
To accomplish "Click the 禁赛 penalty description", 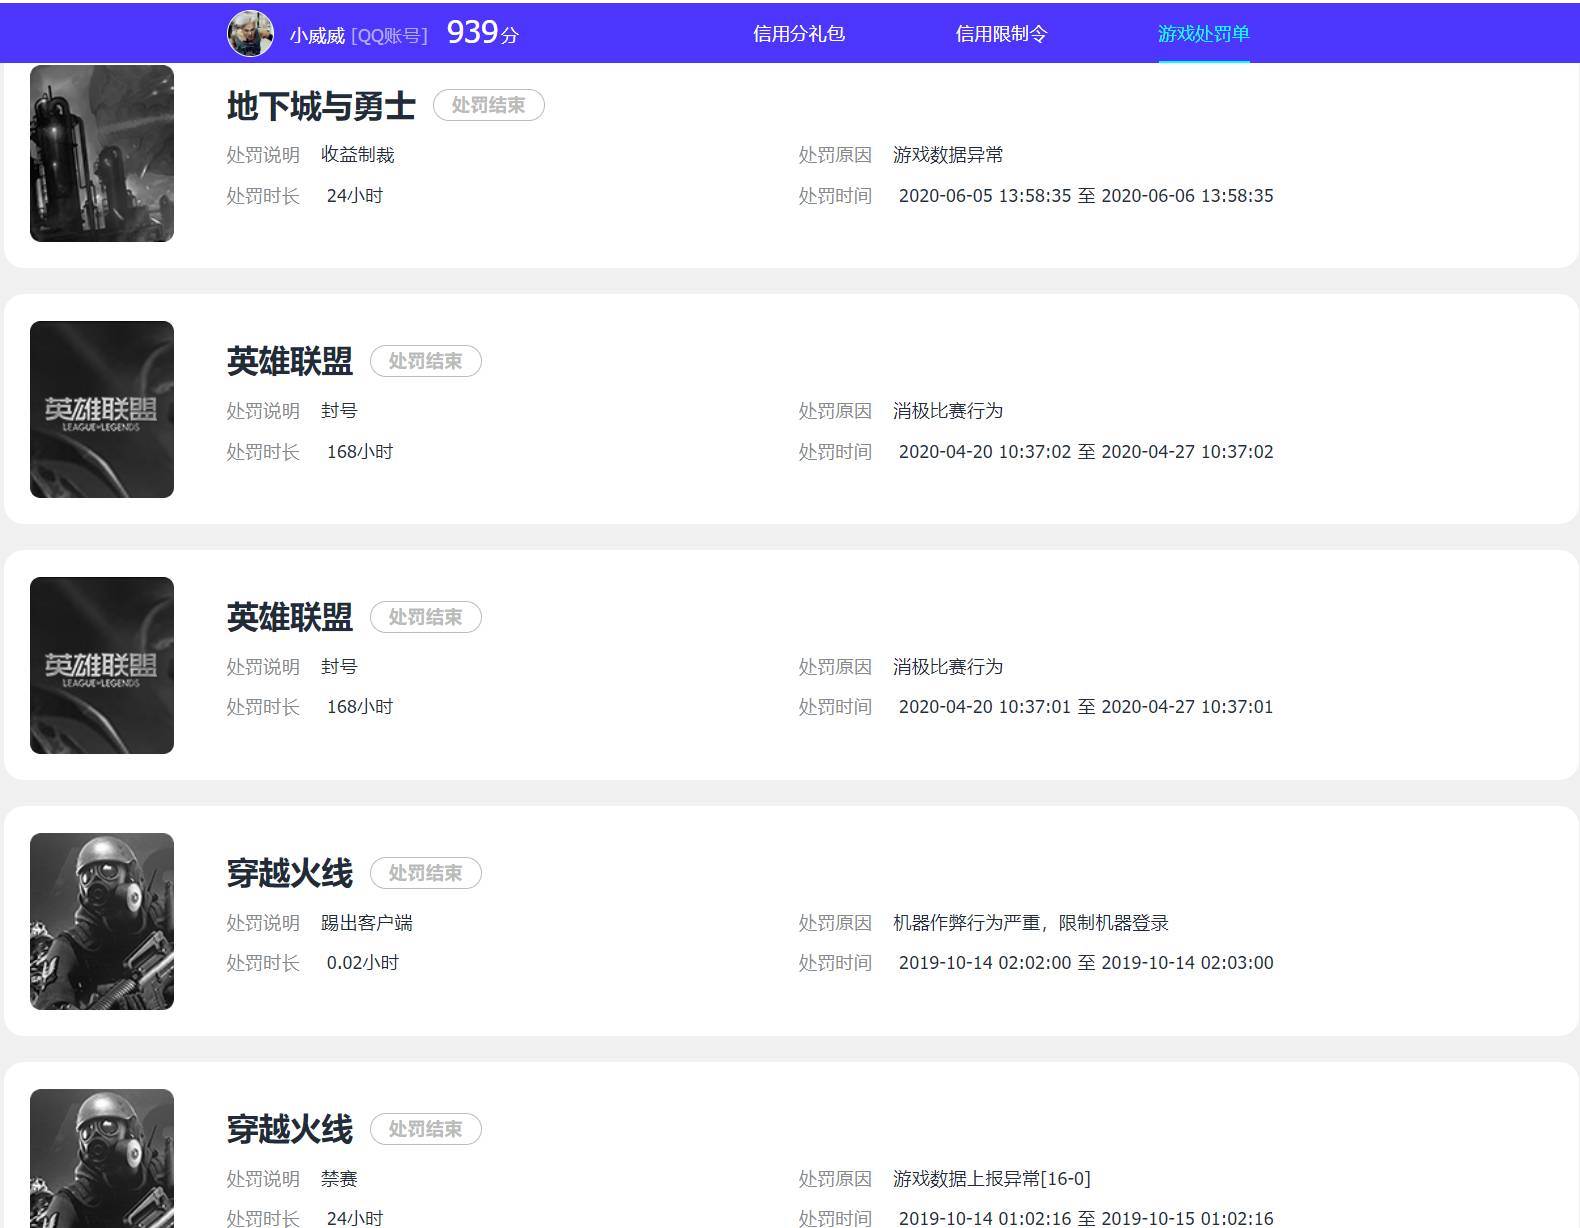I will (x=339, y=1179).
